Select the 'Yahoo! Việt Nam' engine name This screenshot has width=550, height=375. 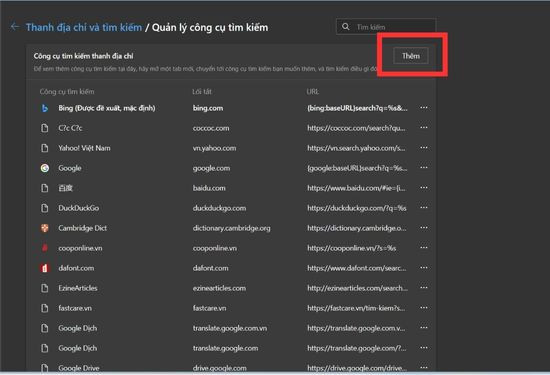point(84,148)
